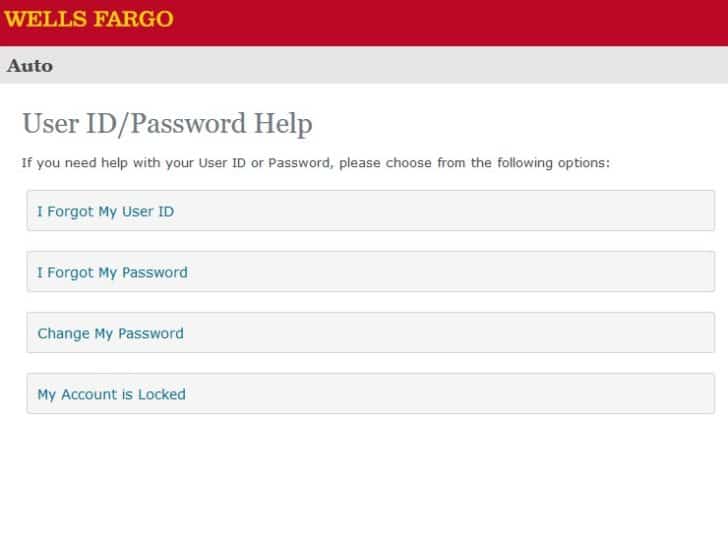This screenshot has width=728, height=540.
Task: Click the instruction text about choosing options
Action: click(316, 163)
